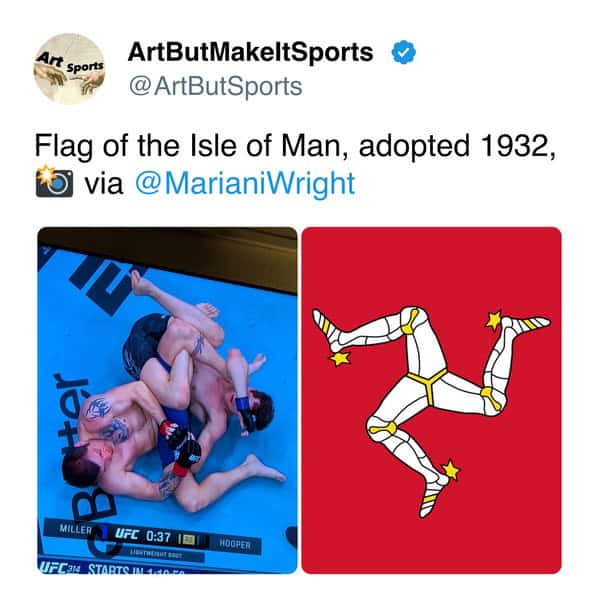
Task: Click the yellow star spur near top-right foot
Action: [495, 321]
